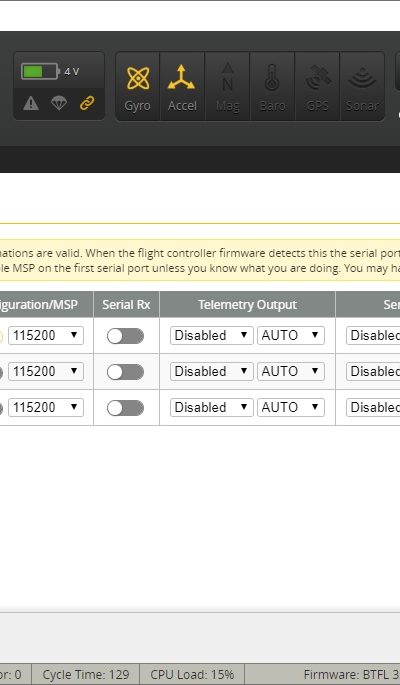
Task: Enable Serial Rx on the first port row
Action: pyautogui.click(x=125, y=336)
